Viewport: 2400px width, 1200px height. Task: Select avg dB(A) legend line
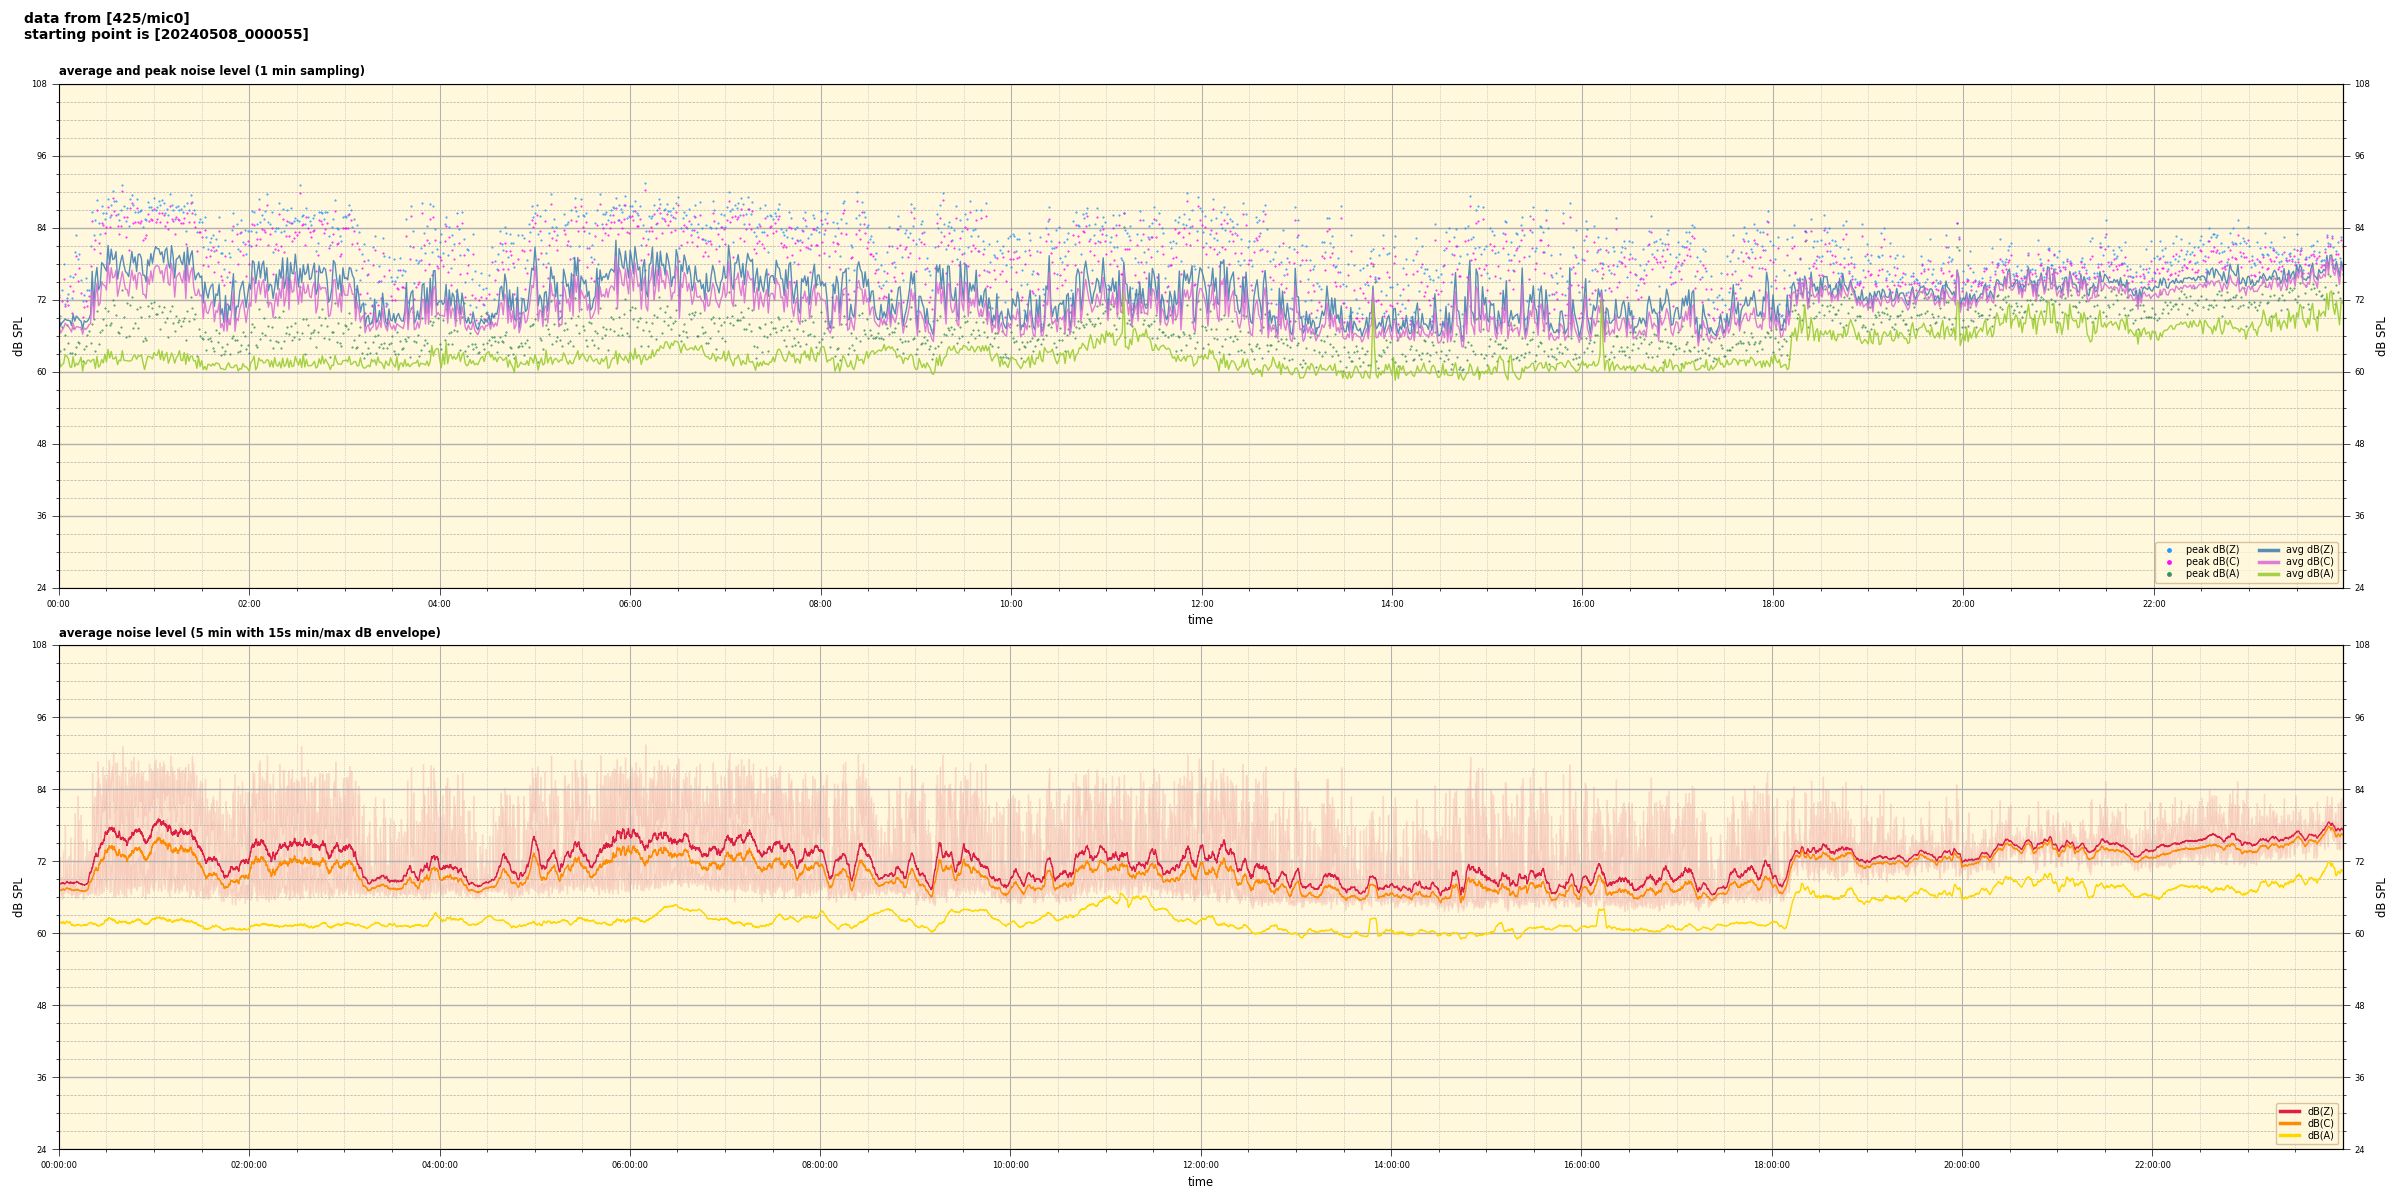2269,574
